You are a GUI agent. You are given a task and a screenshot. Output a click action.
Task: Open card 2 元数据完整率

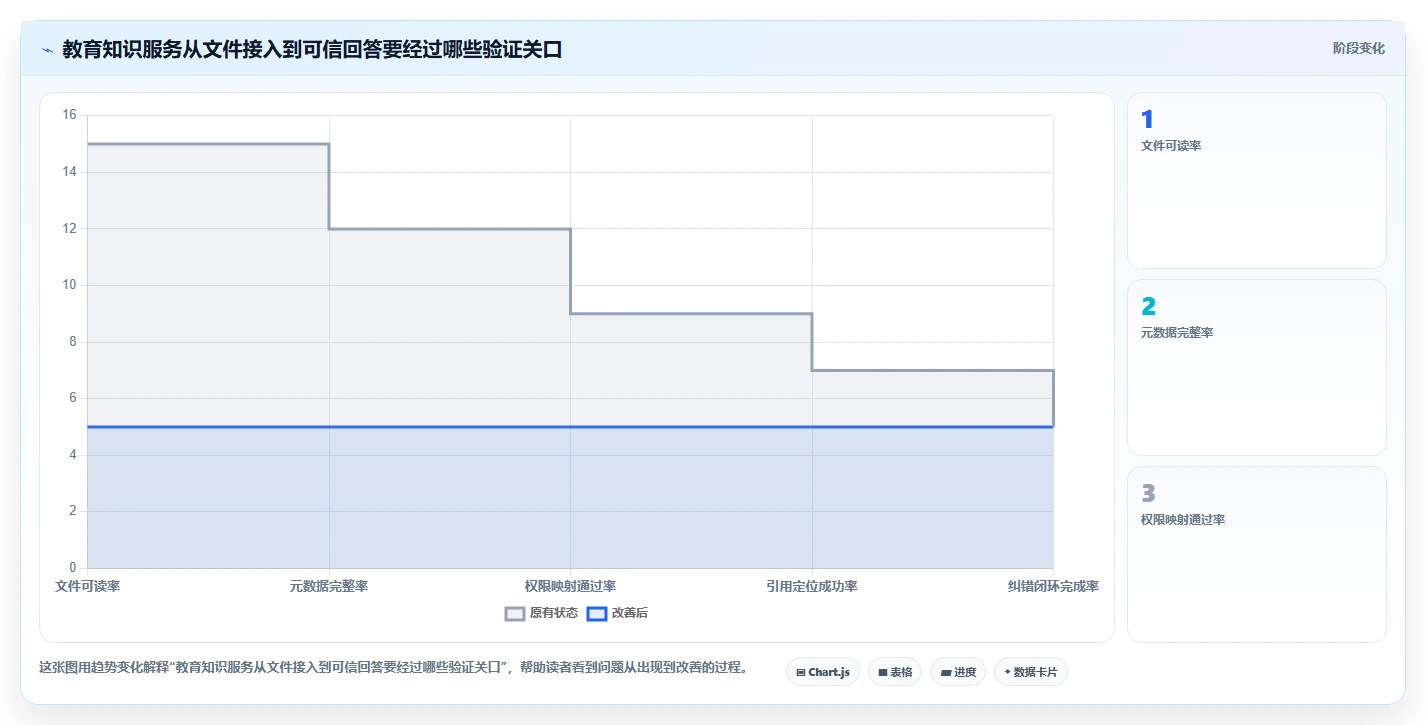pos(1257,367)
